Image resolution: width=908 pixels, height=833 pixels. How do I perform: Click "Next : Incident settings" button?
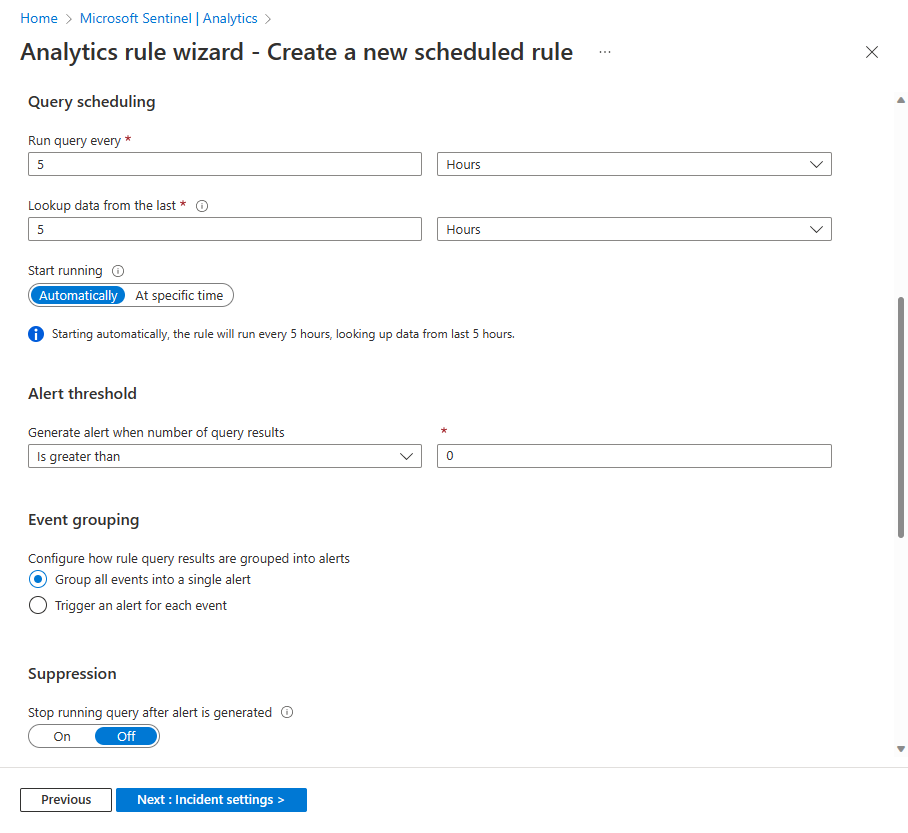coord(211,799)
